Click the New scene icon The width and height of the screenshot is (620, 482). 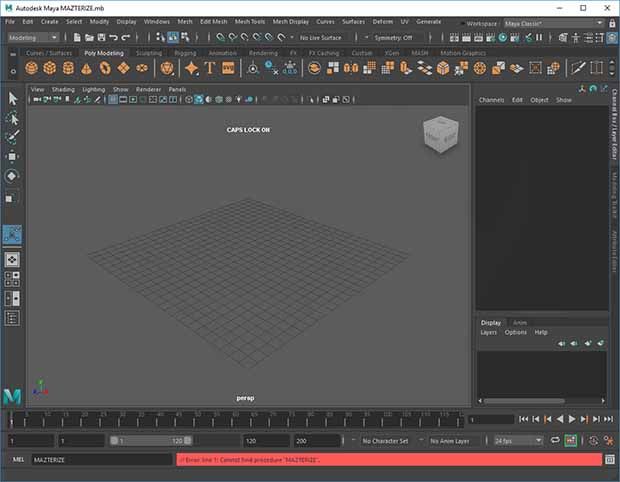78,38
